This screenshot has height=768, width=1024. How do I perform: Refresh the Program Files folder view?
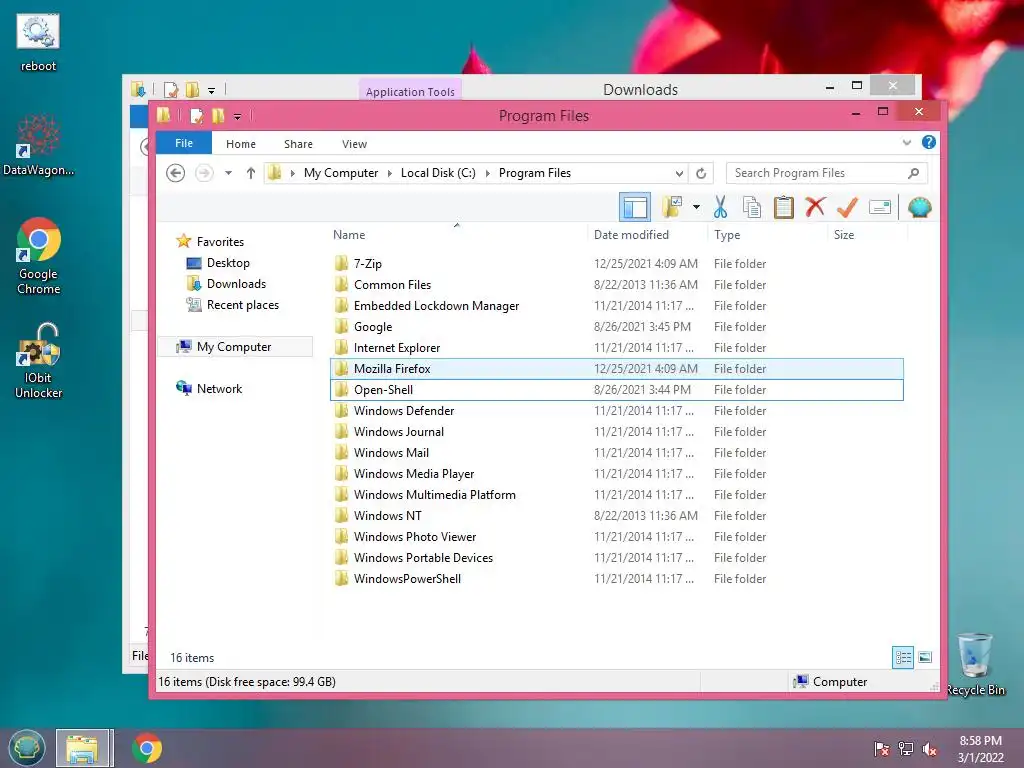tap(701, 173)
